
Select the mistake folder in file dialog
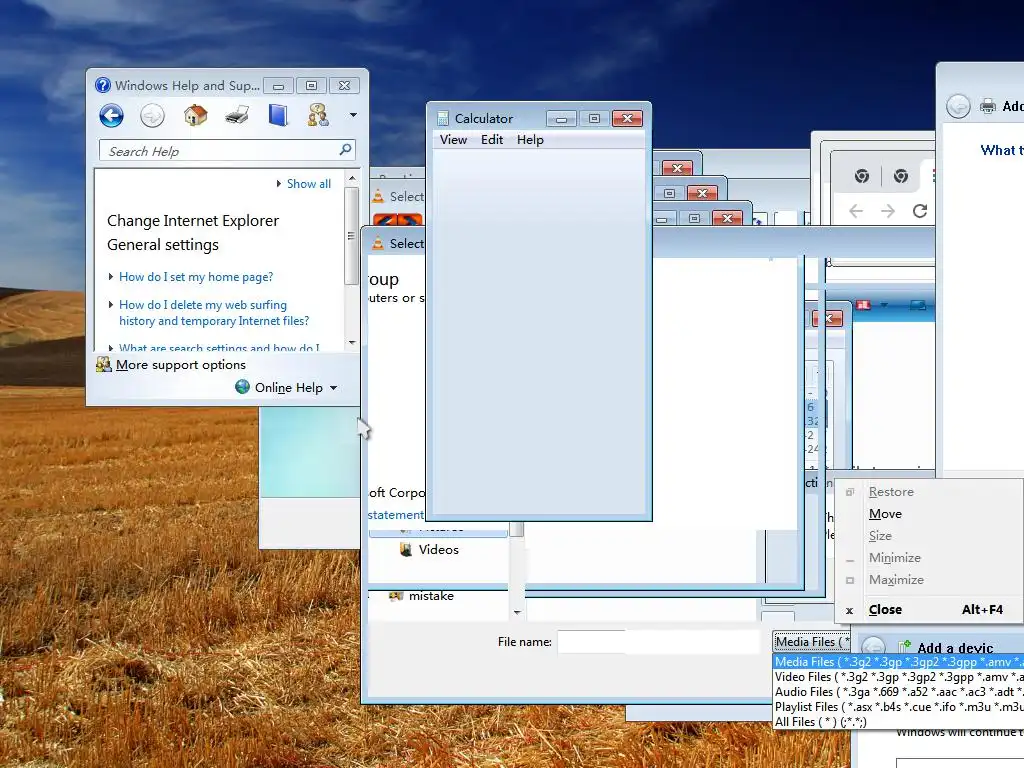tap(431, 596)
